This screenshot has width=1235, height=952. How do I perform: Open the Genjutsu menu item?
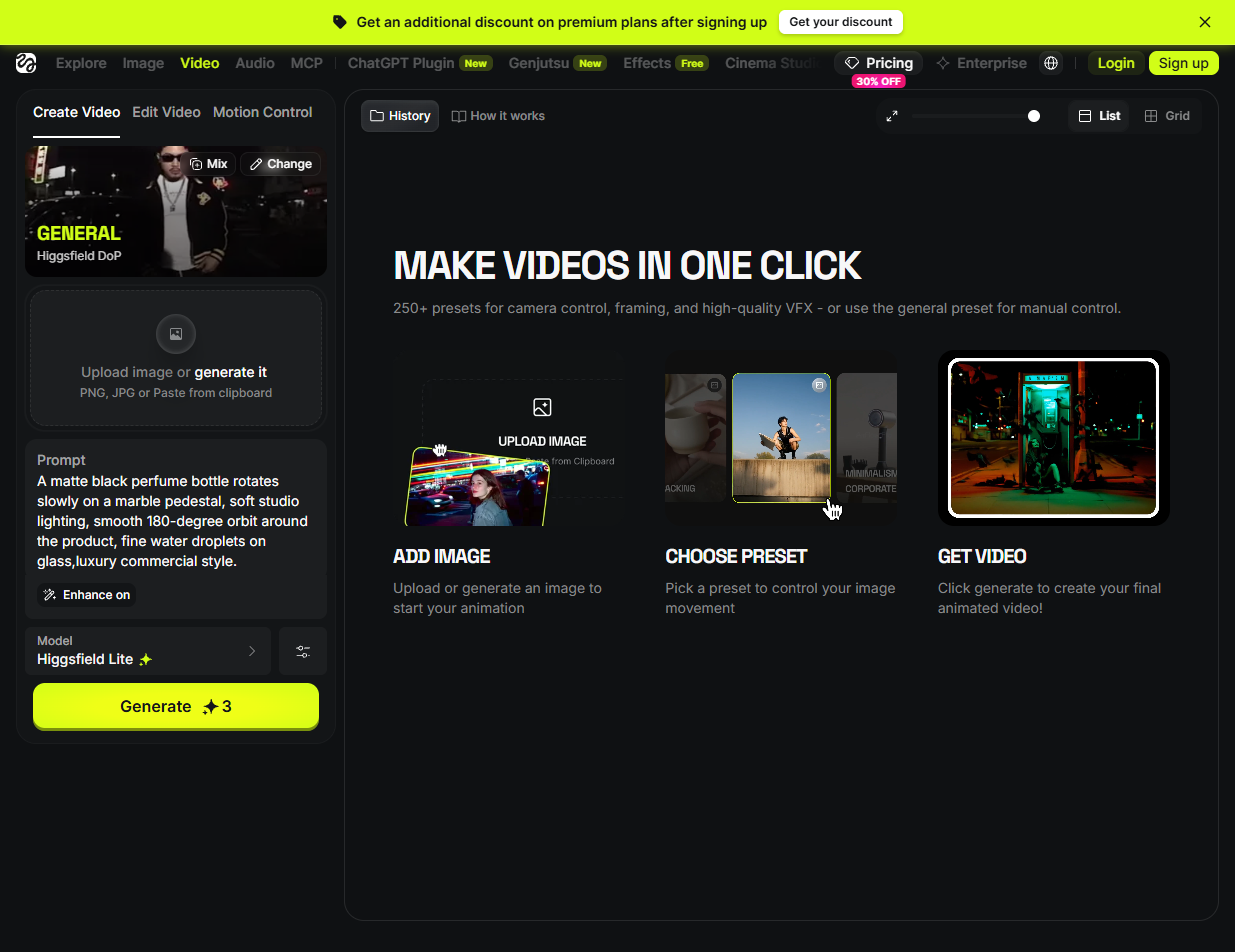pyautogui.click(x=558, y=63)
